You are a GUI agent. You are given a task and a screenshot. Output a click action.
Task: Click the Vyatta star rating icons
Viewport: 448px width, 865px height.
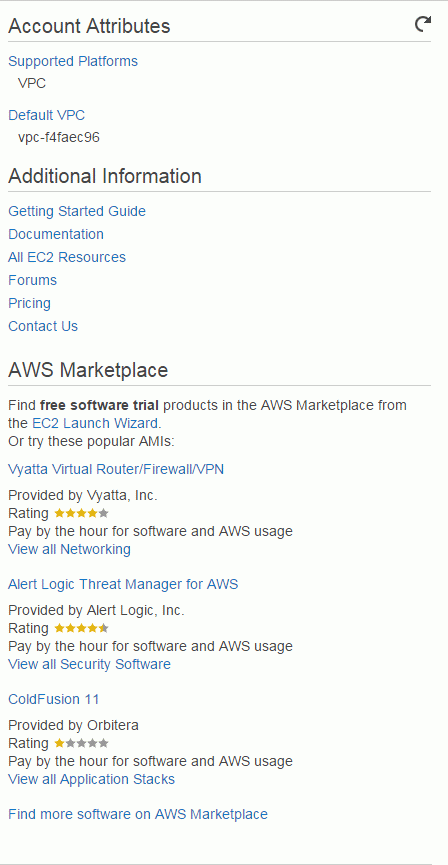81,513
